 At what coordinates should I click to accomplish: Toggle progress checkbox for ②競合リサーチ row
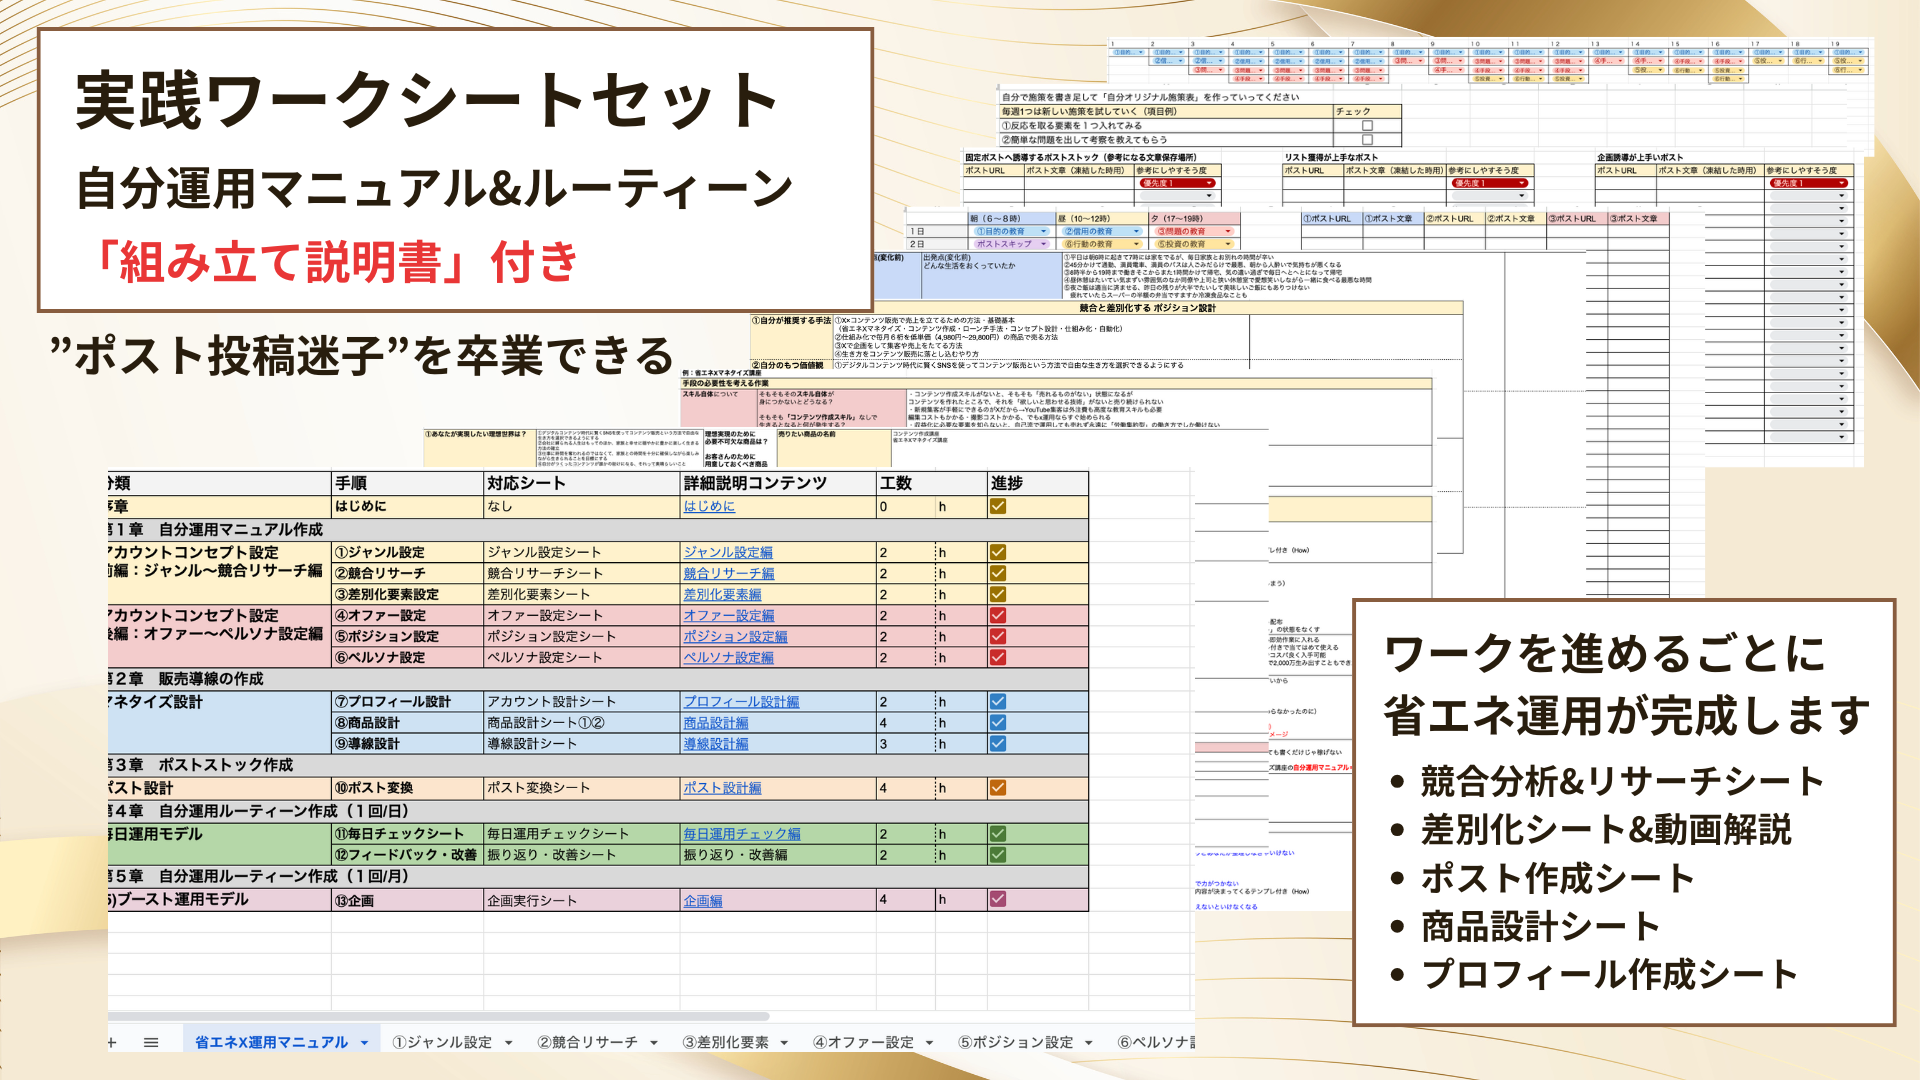(998, 573)
